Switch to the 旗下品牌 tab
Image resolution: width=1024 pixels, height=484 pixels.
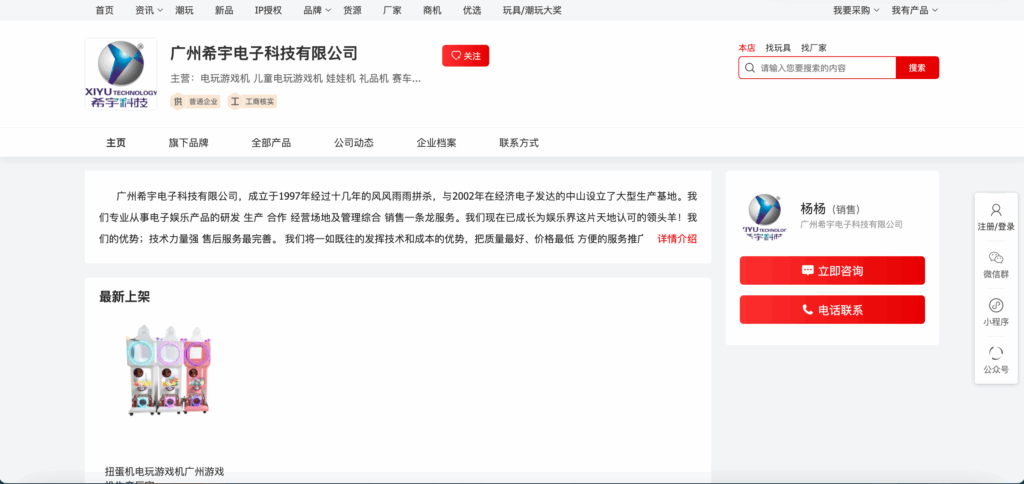(188, 143)
